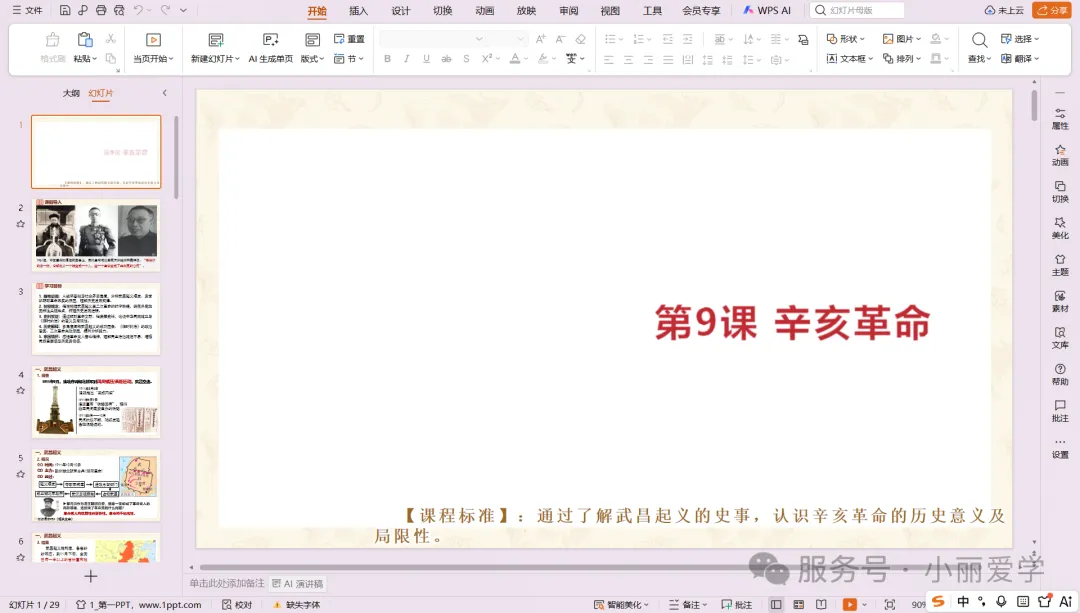Viewport: 1080px width, 613px height.
Task: Start slideshow with orange play button
Action: [849, 605]
